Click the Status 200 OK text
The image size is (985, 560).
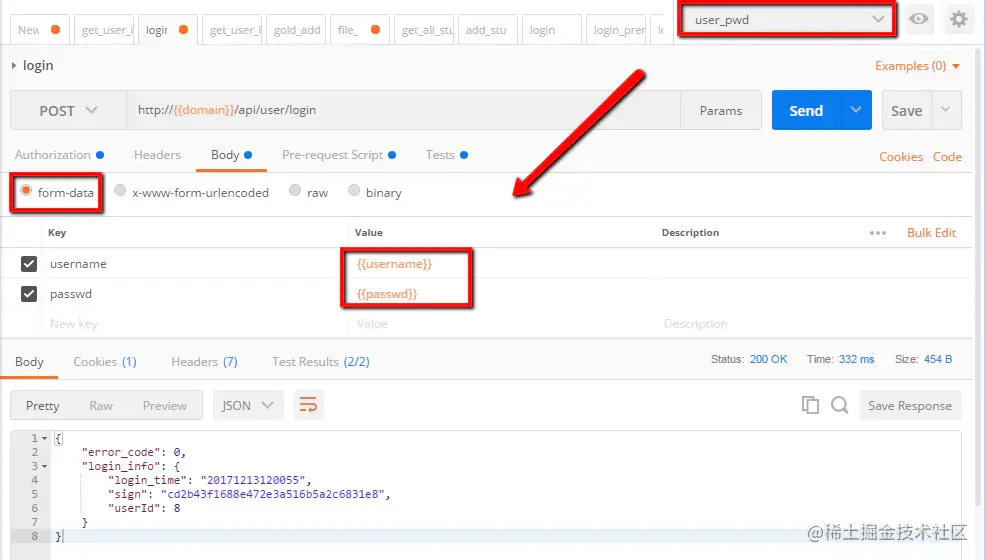(749, 359)
